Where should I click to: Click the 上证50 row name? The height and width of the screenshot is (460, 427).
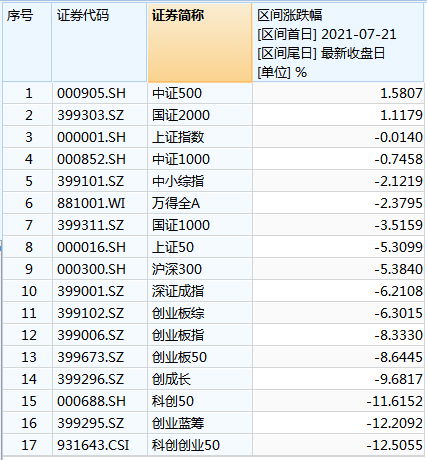(x=200, y=247)
